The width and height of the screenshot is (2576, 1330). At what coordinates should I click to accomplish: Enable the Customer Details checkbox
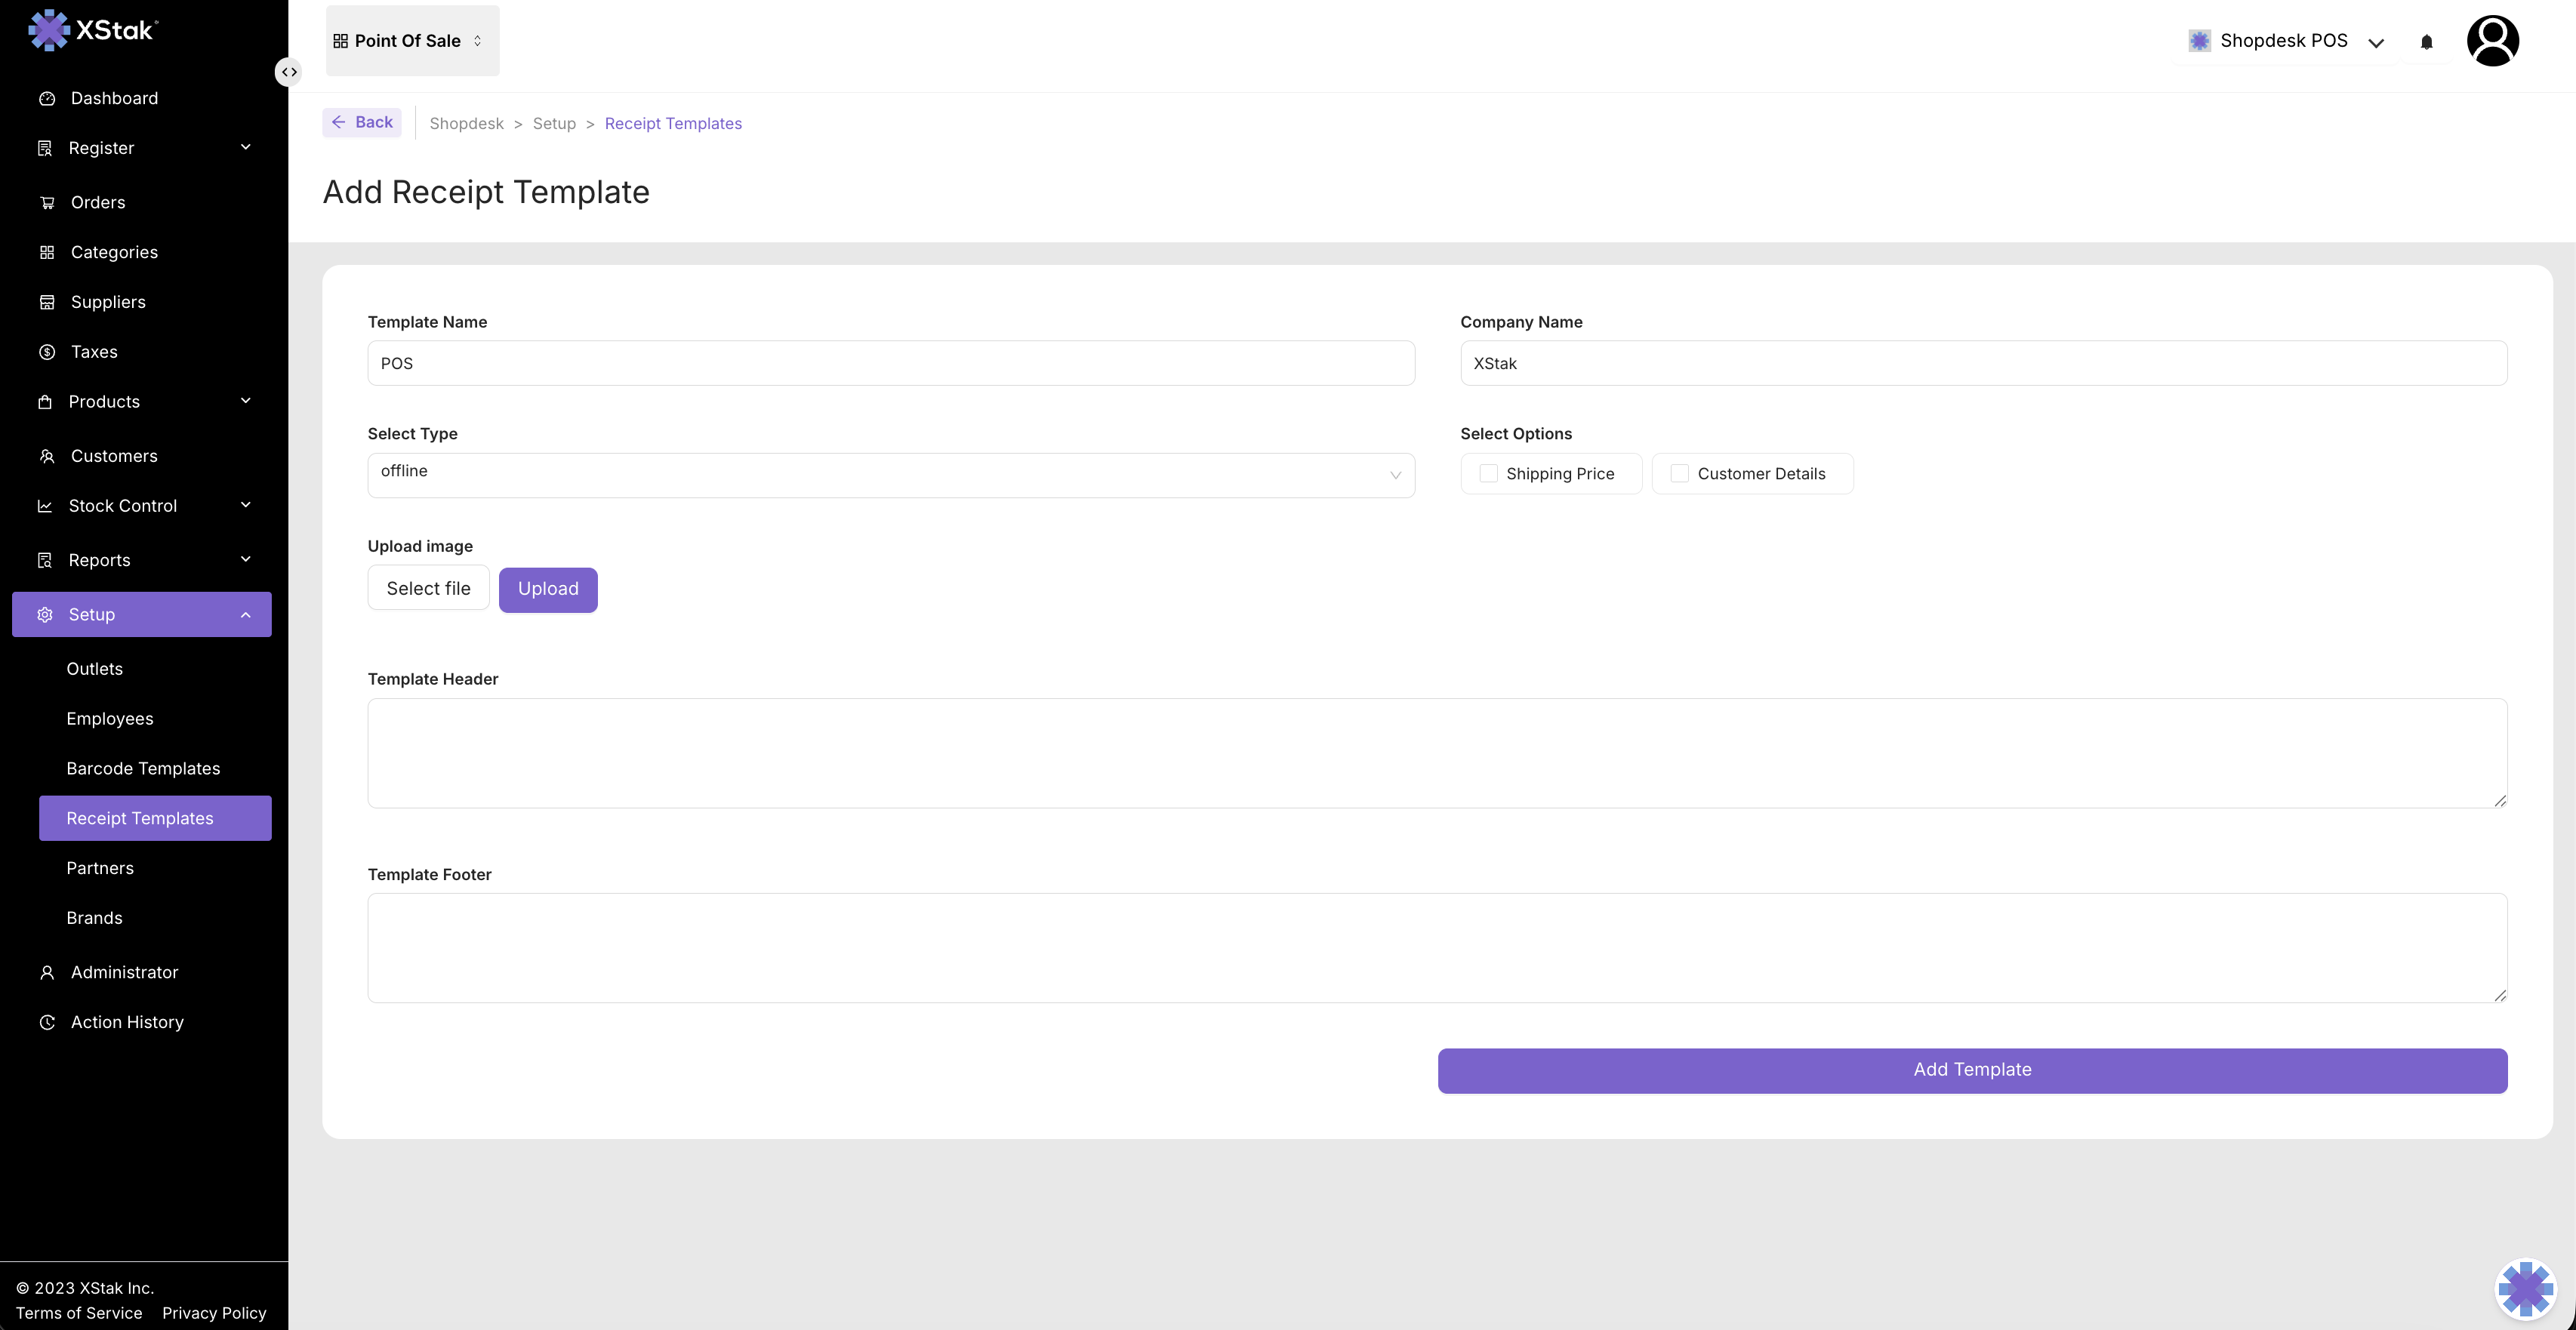click(1680, 473)
